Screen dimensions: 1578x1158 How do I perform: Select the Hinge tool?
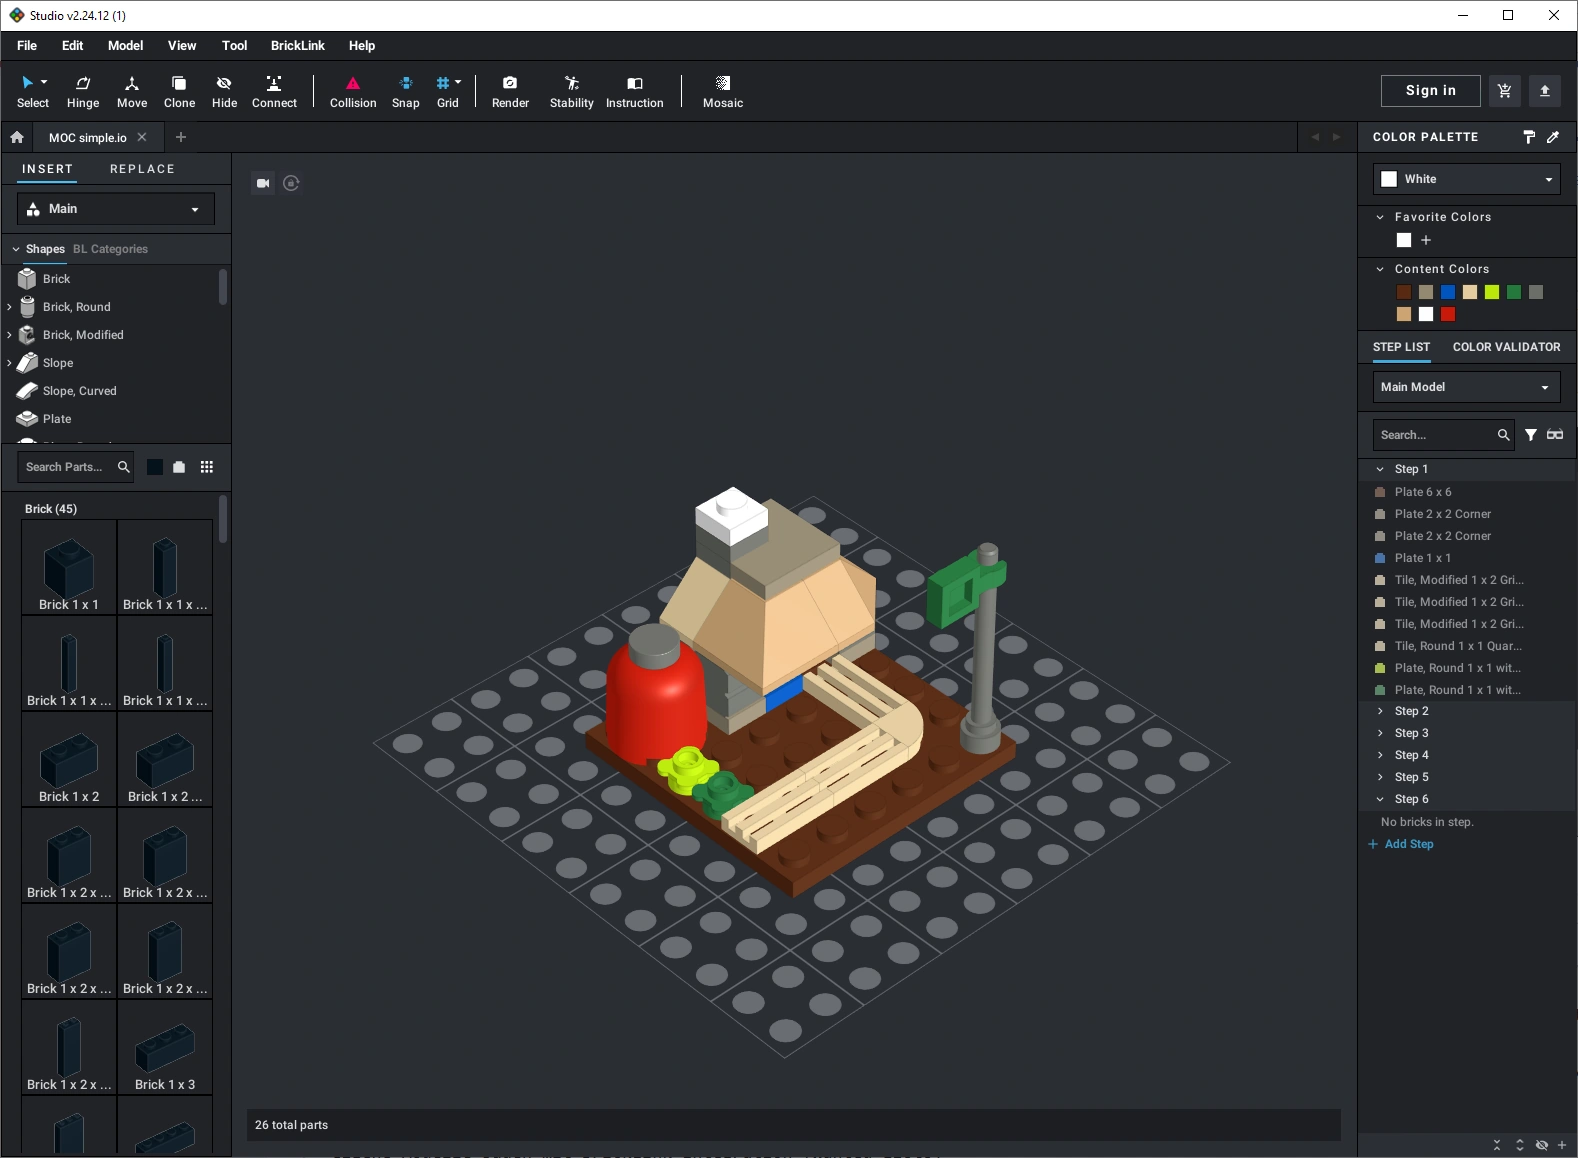(83, 91)
